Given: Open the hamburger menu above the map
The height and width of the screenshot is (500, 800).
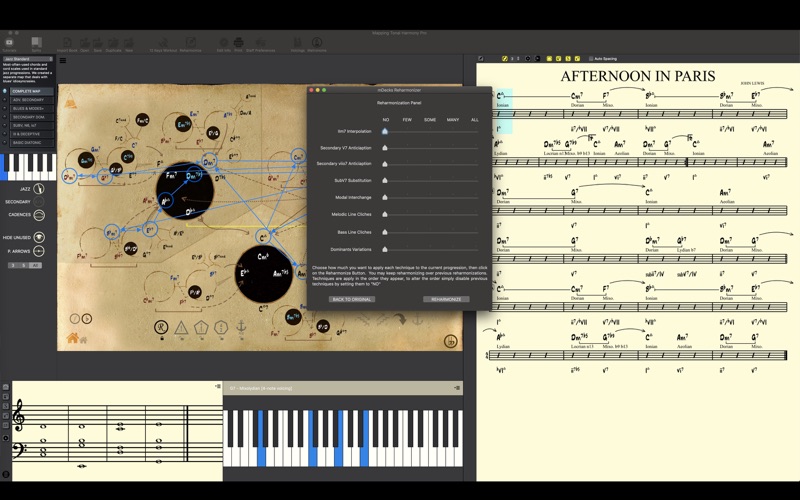Looking at the screenshot, I should [x=63, y=61].
